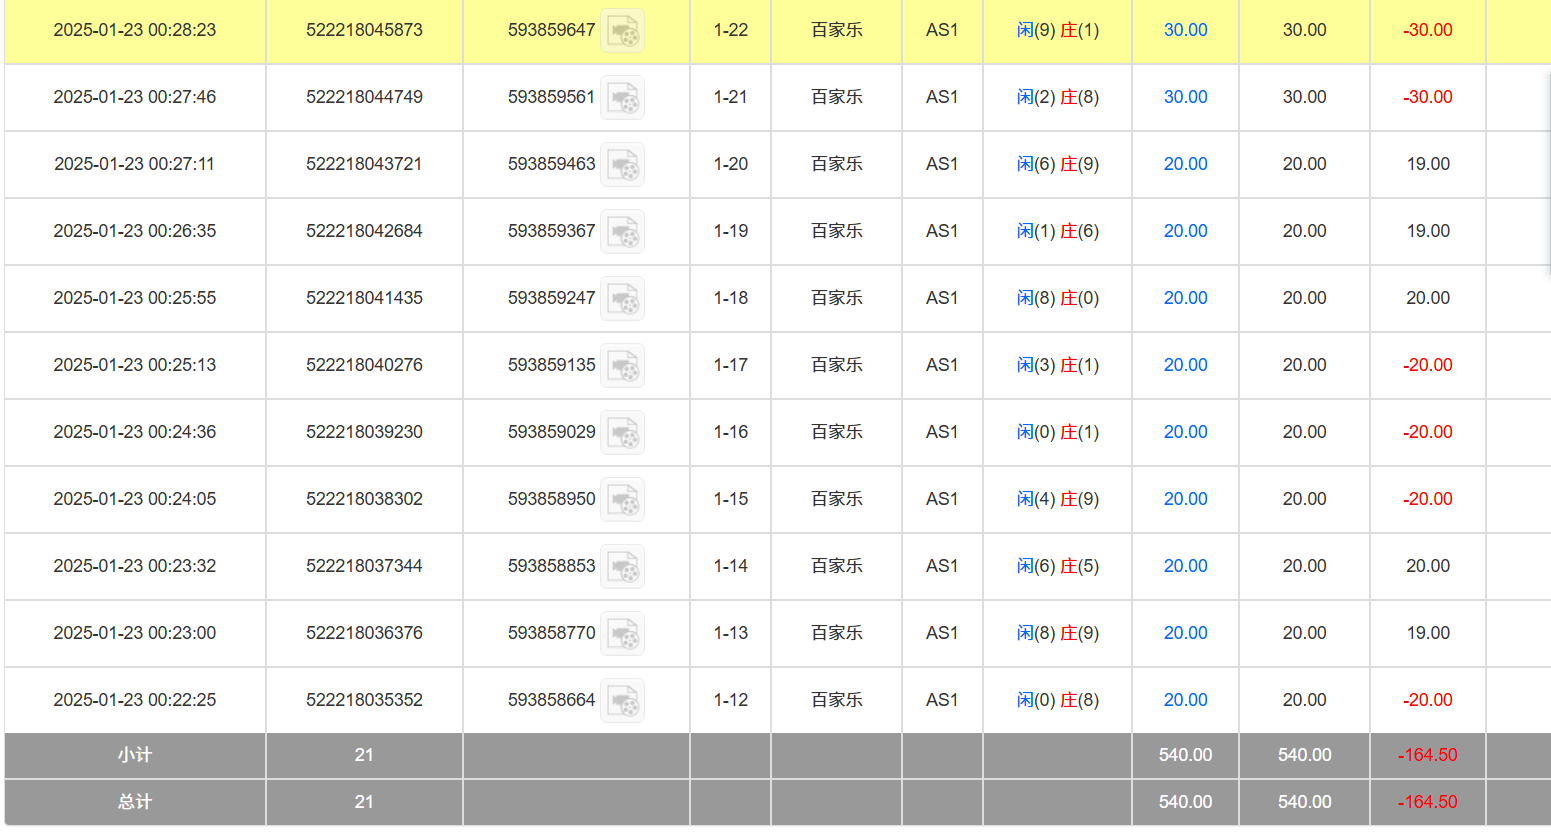Click replay icon for round 593858853
Image resolution: width=1551 pixels, height=833 pixels.
point(622,567)
